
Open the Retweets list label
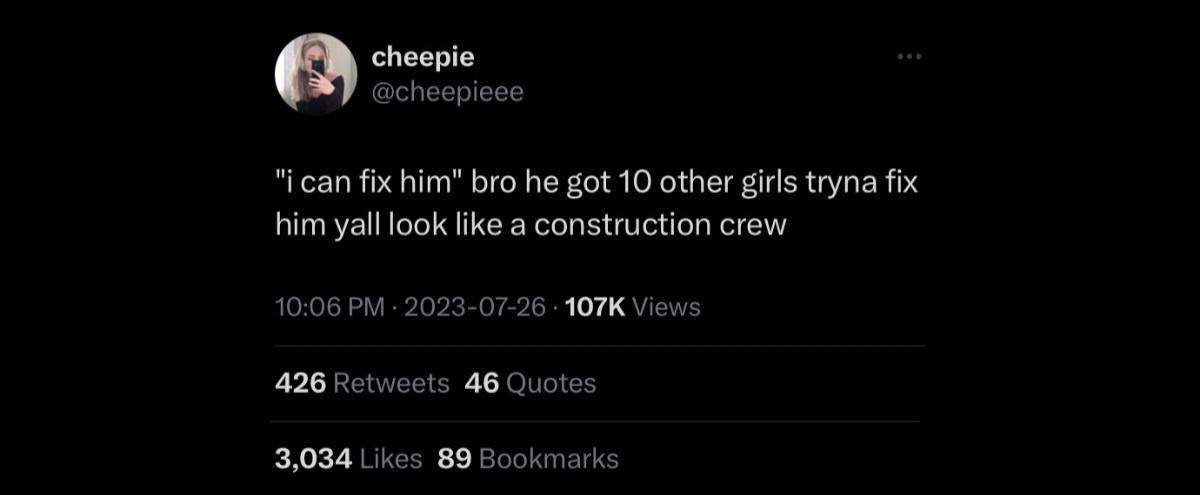pyautogui.click(x=390, y=383)
